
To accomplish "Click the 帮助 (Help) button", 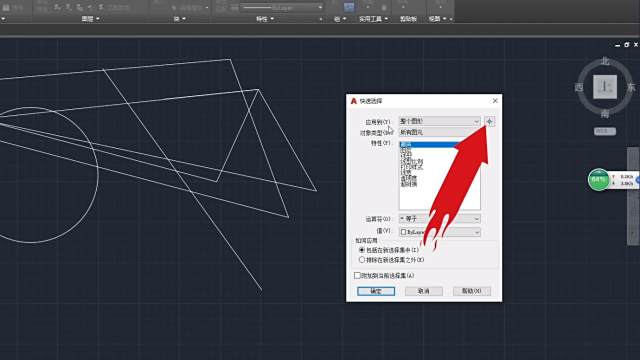I will (x=471, y=291).
